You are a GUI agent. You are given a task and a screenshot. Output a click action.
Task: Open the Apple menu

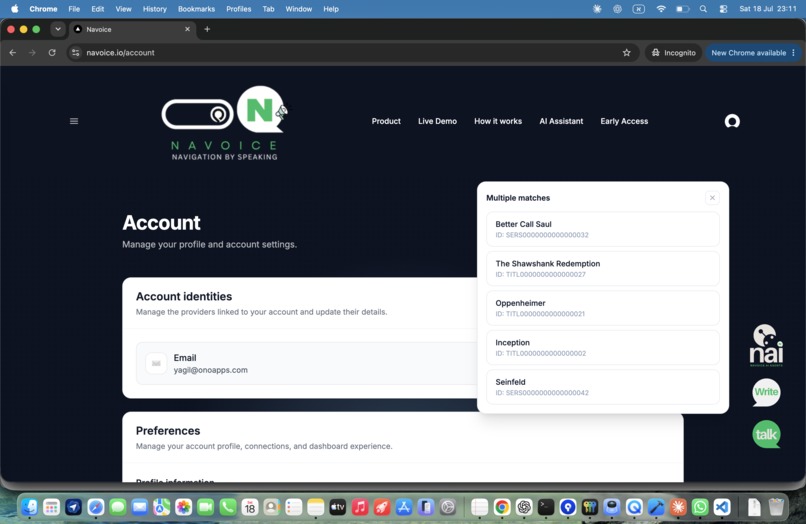[15, 9]
